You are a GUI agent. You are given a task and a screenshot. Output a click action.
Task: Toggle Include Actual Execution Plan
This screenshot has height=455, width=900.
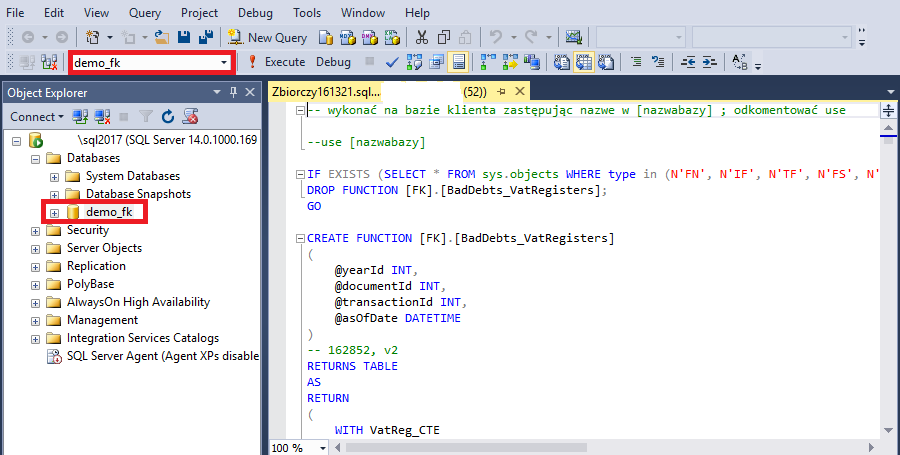coord(488,62)
